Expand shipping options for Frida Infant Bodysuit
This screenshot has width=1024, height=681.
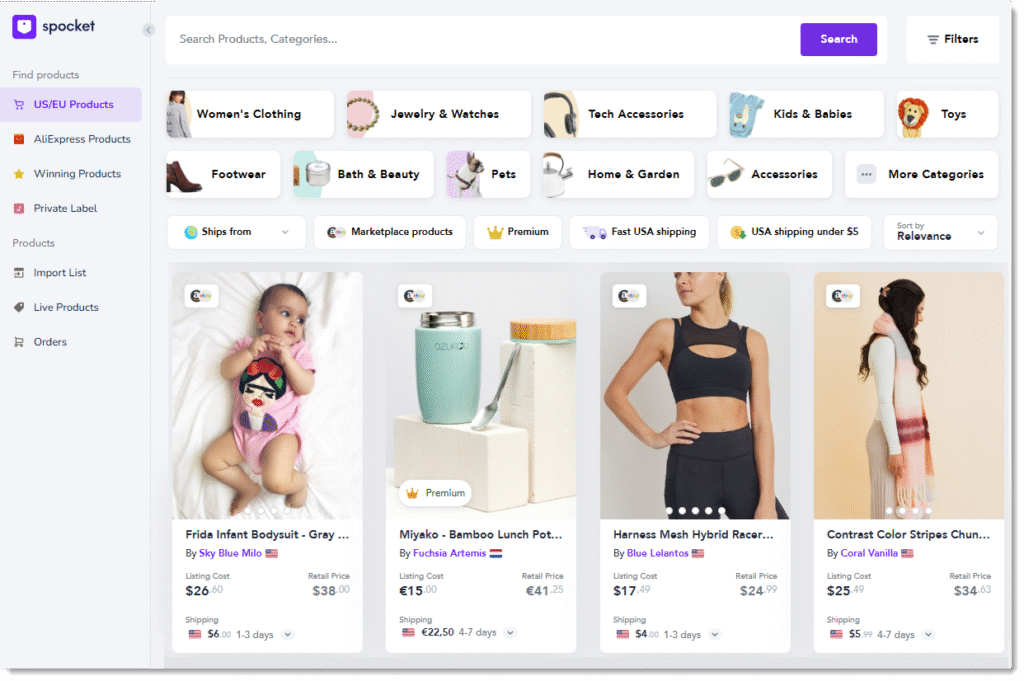pyautogui.click(x=288, y=634)
